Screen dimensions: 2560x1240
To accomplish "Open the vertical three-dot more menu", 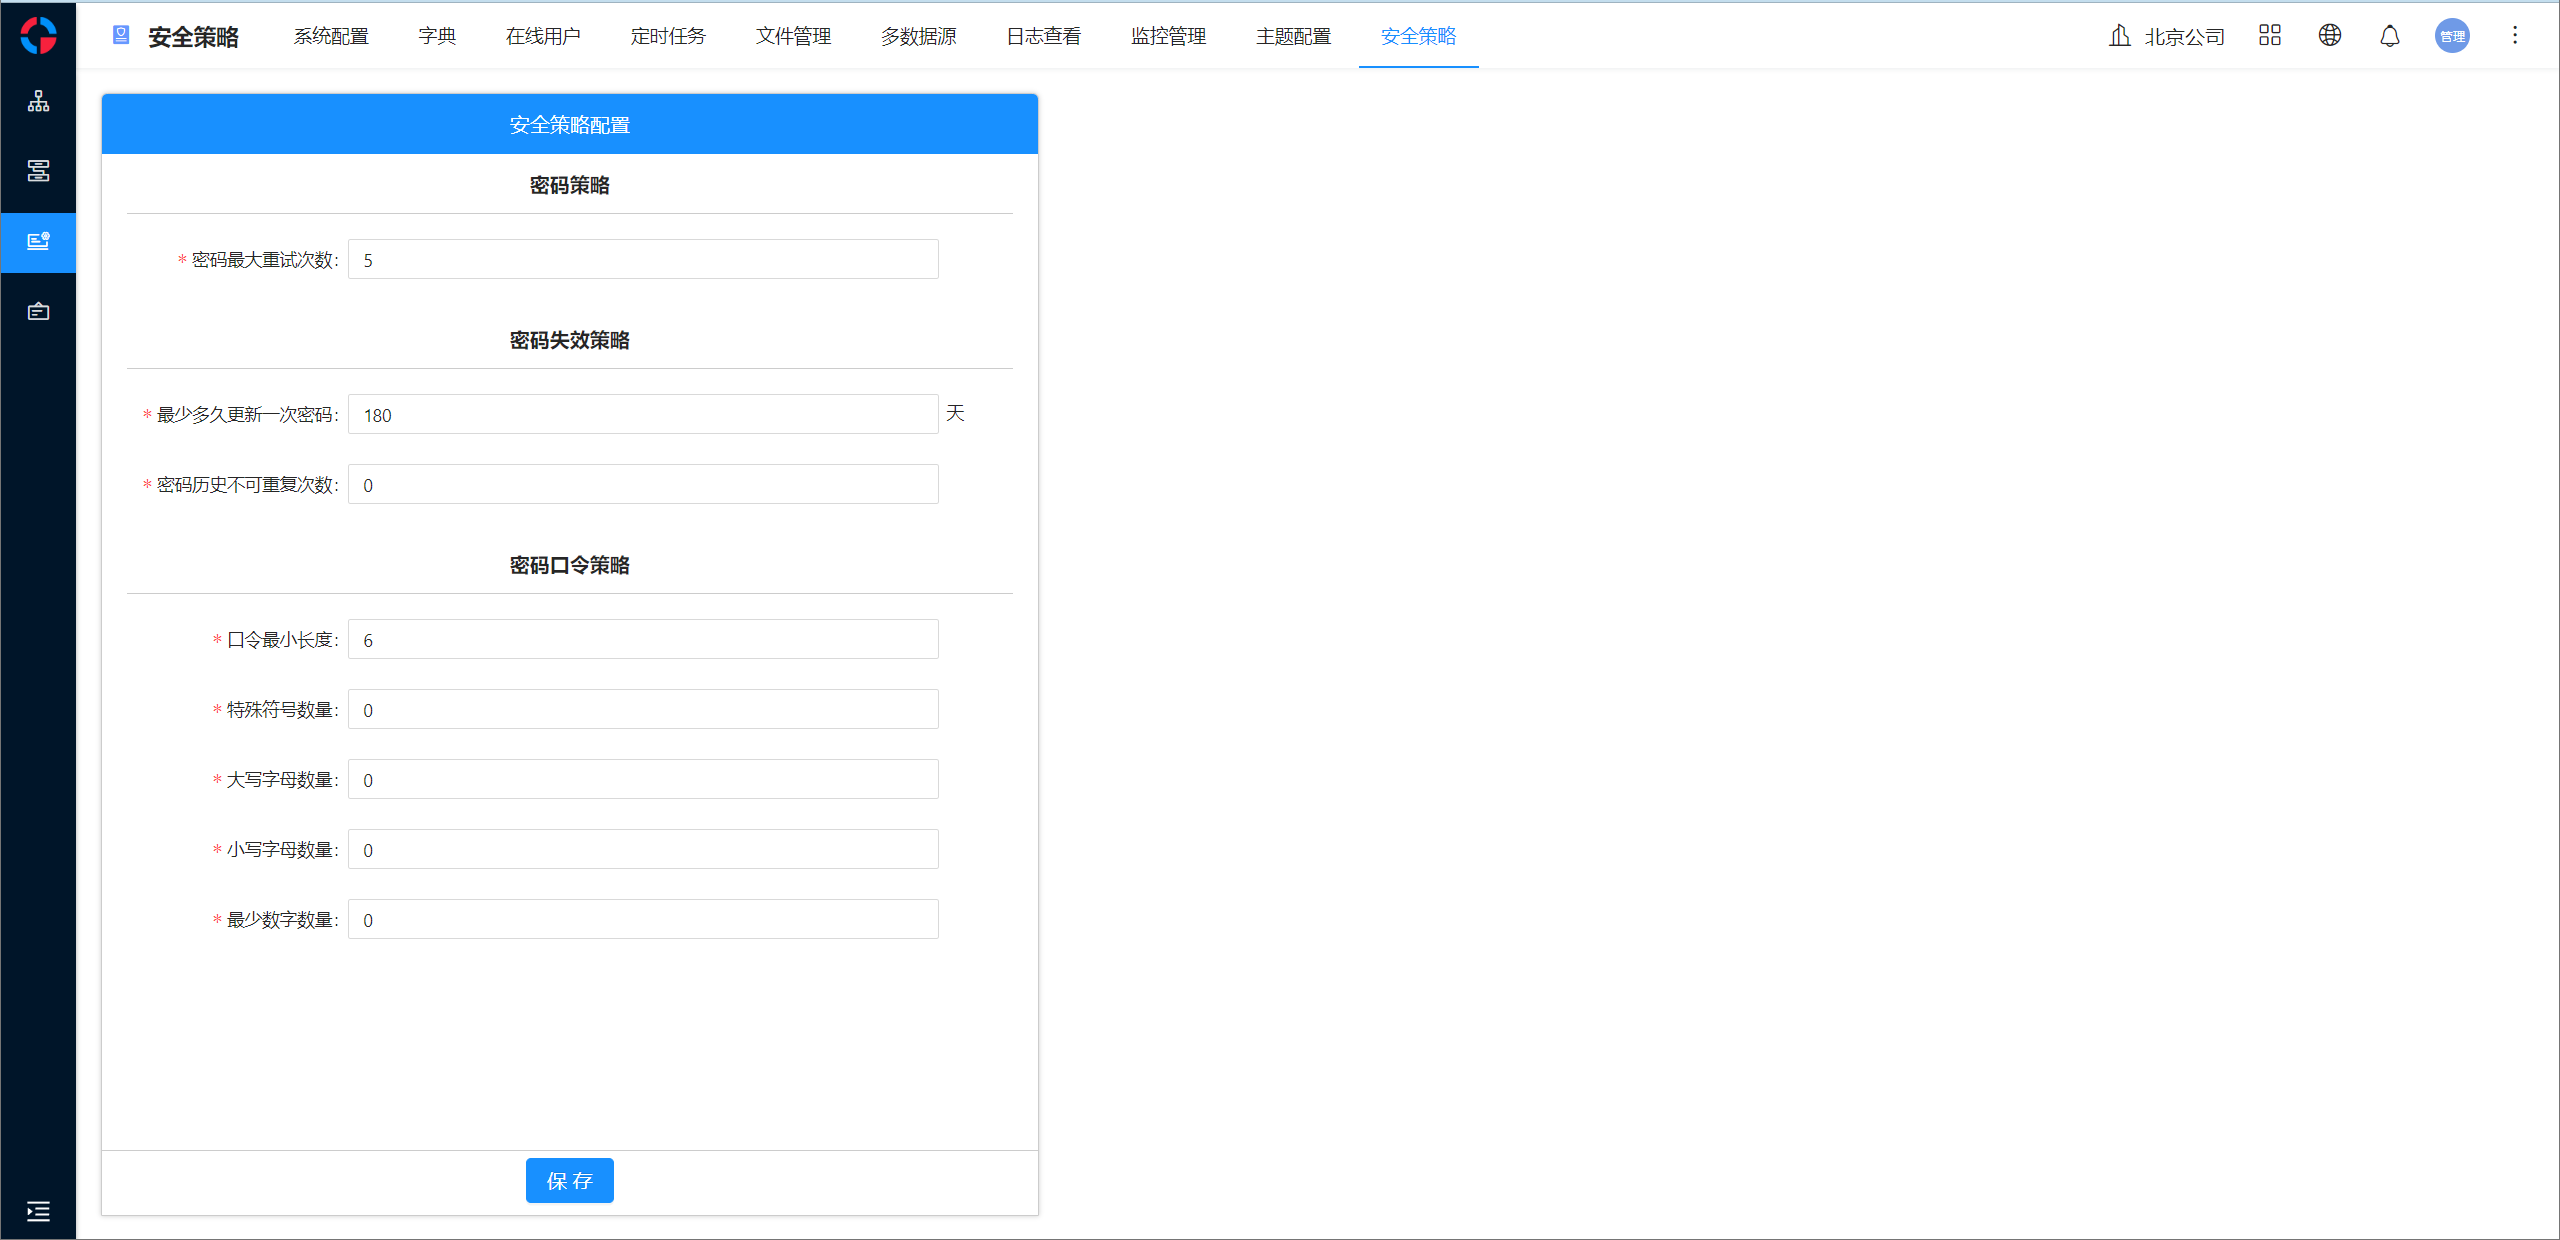I will (x=2514, y=36).
